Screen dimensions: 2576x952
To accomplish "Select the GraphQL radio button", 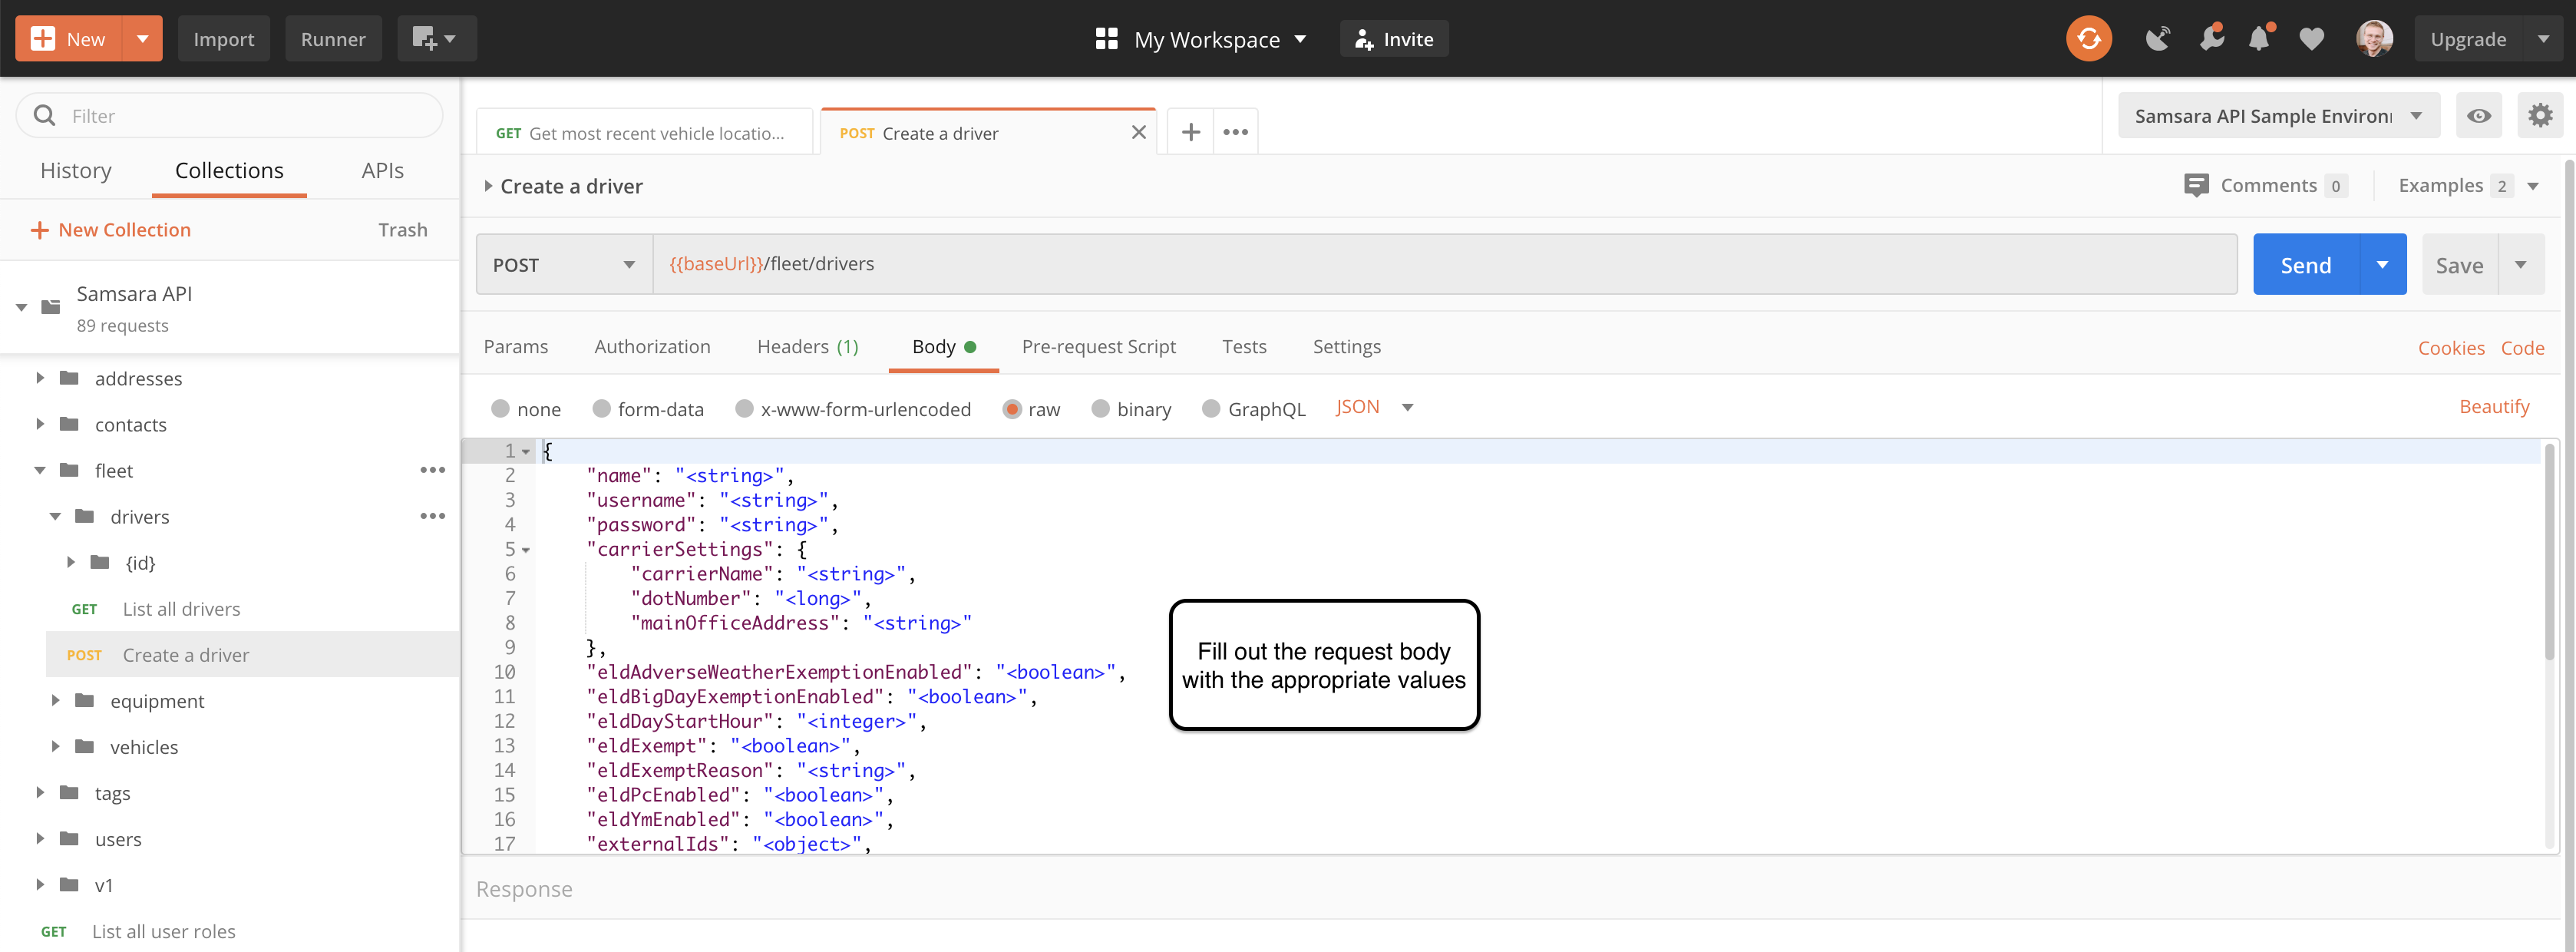I will point(1211,409).
